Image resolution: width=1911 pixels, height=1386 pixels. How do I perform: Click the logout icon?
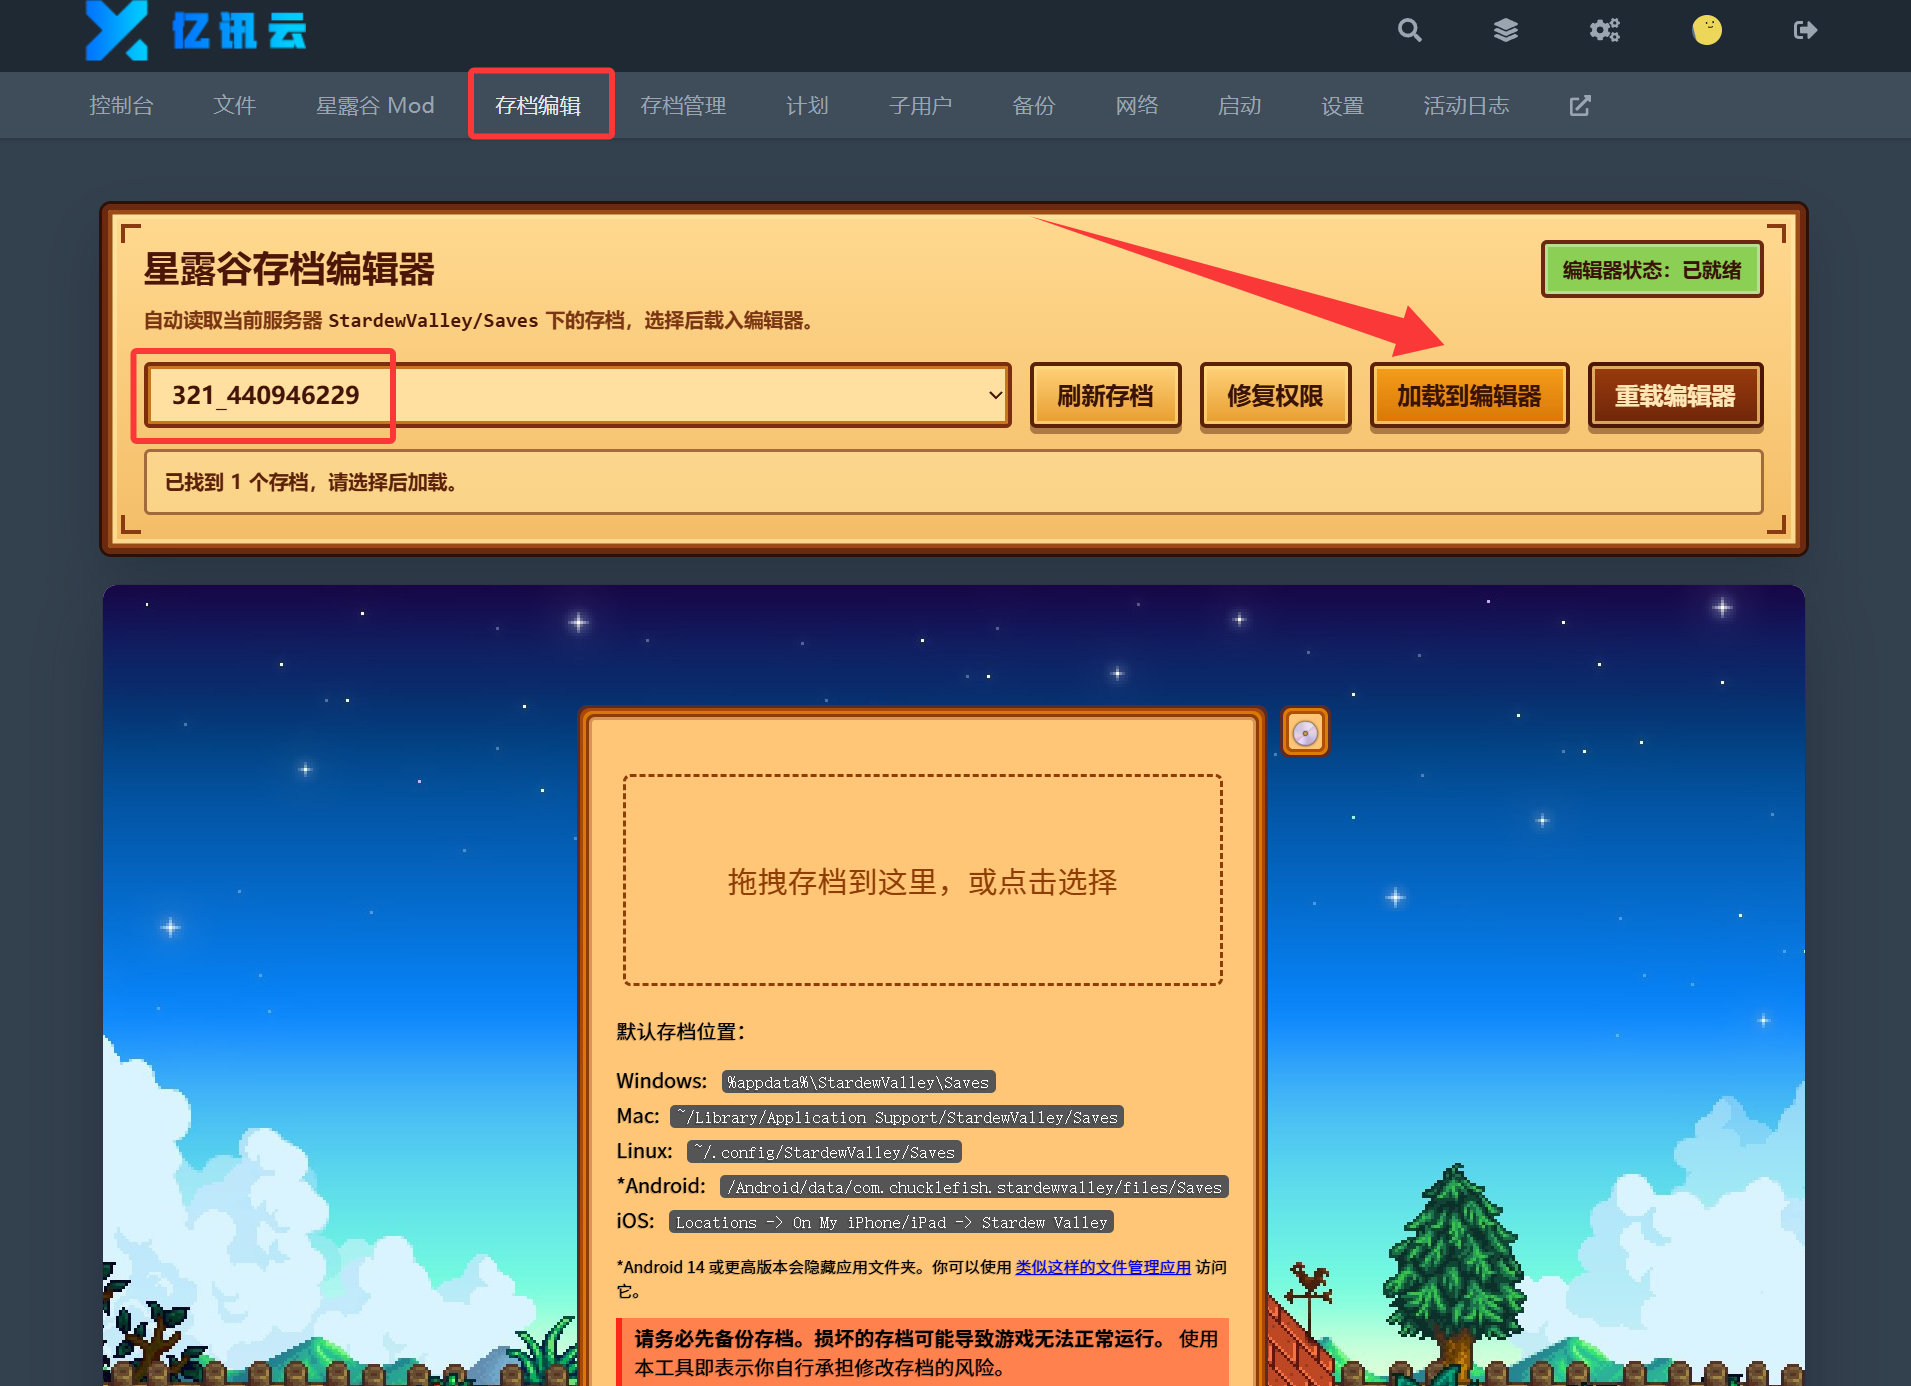(1805, 30)
